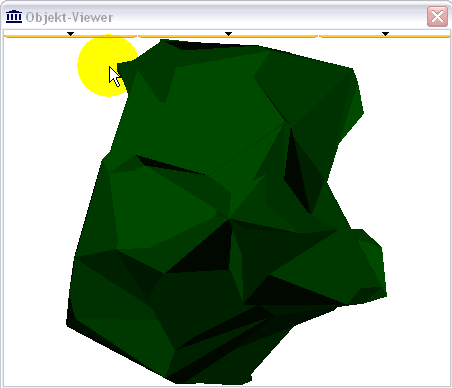Expand the middle collapsed panel arrow
Screen dimensions: 452x388
228,34
